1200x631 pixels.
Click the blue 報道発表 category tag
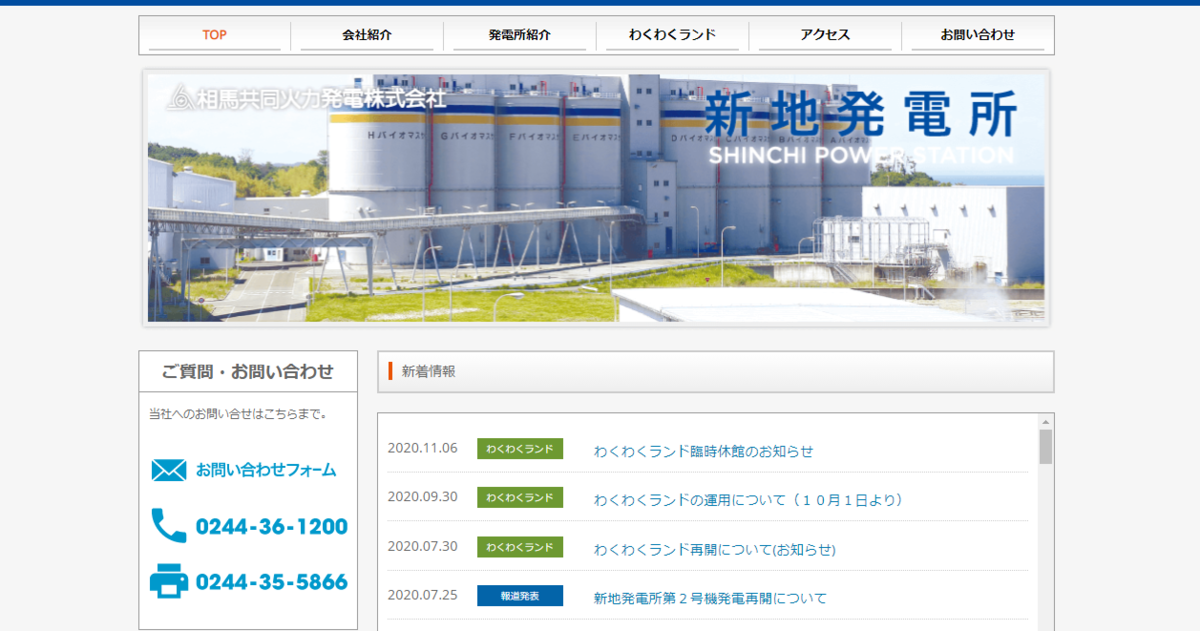click(520, 596)
